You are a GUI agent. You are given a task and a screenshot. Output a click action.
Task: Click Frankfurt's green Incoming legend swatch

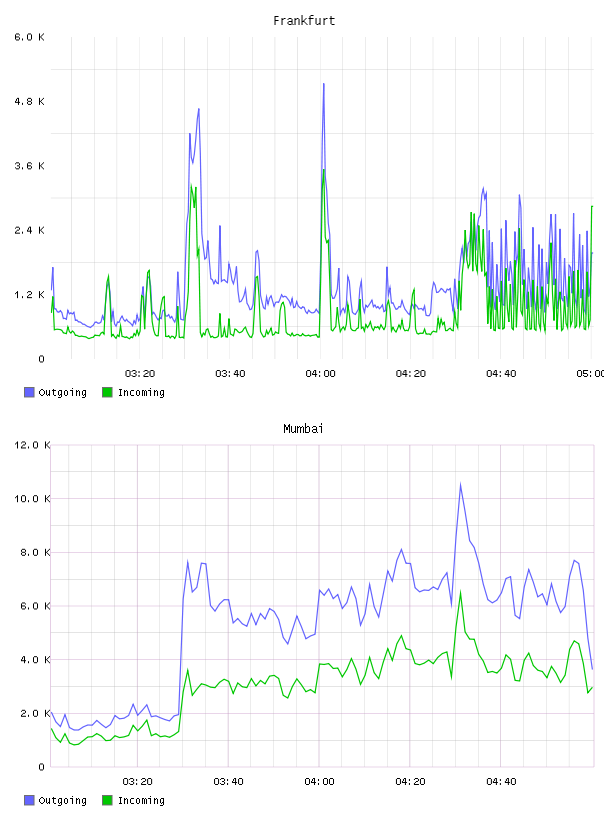(x=107, y=392)
